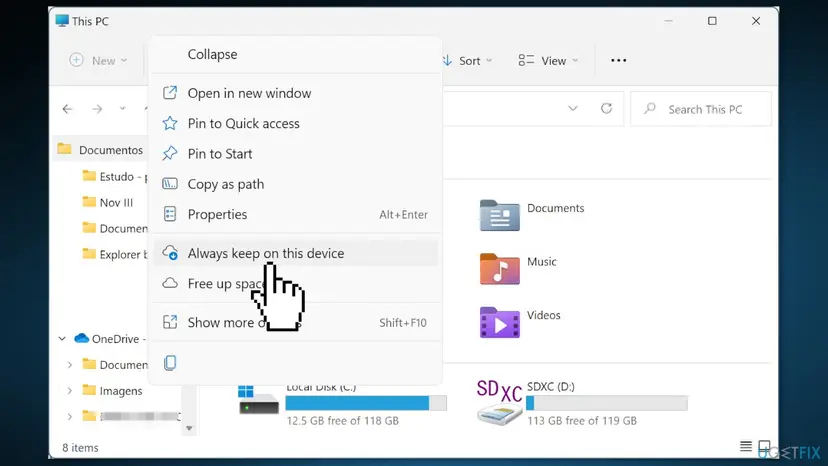828x466 pixels.
Task: Open the Documents folder icon
Action: [x=500, y=215]
